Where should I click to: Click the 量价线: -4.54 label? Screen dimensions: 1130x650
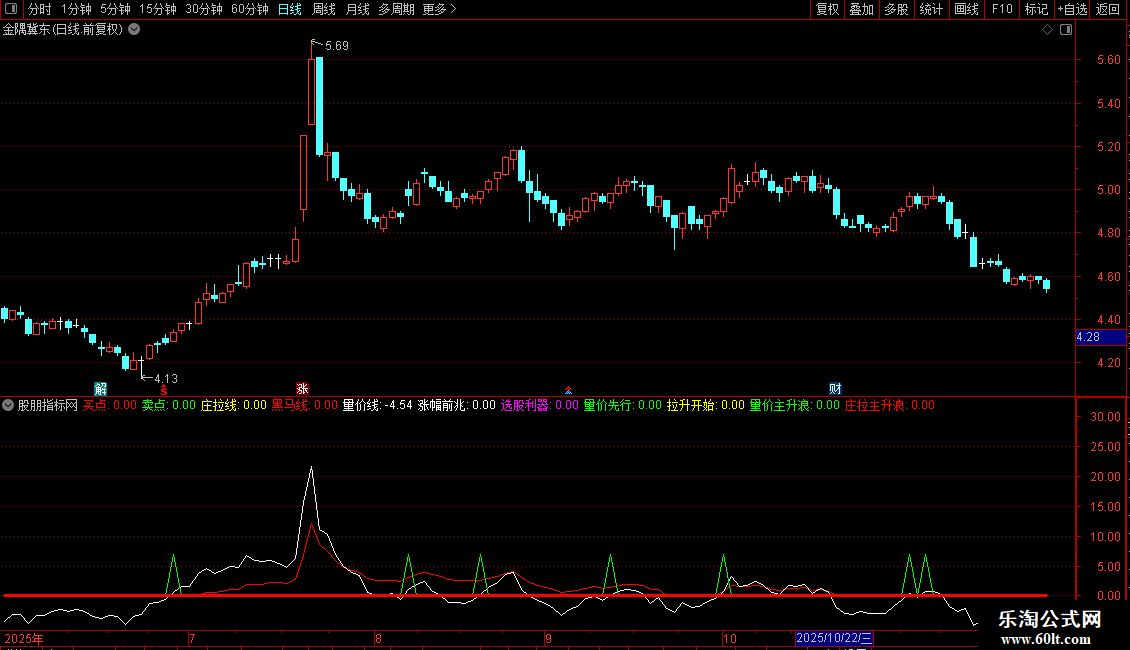(378, 405)
